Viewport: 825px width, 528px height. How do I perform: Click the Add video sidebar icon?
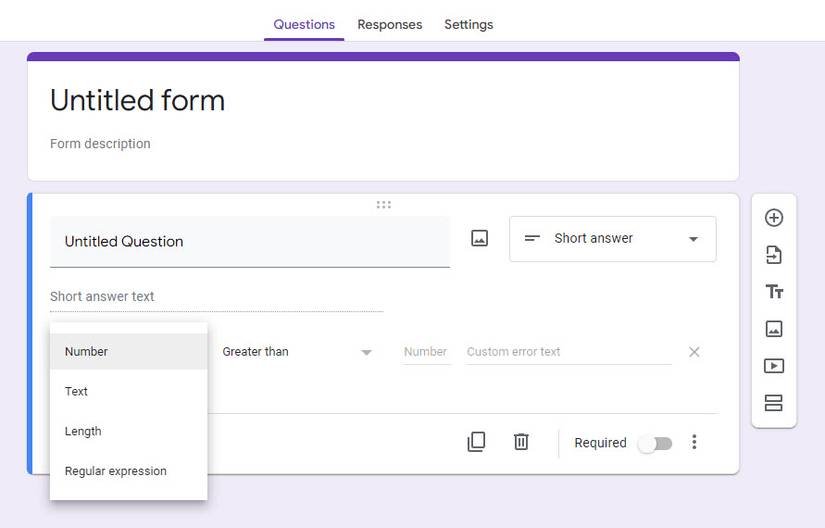pyautogui.click(x=774, y=366)
